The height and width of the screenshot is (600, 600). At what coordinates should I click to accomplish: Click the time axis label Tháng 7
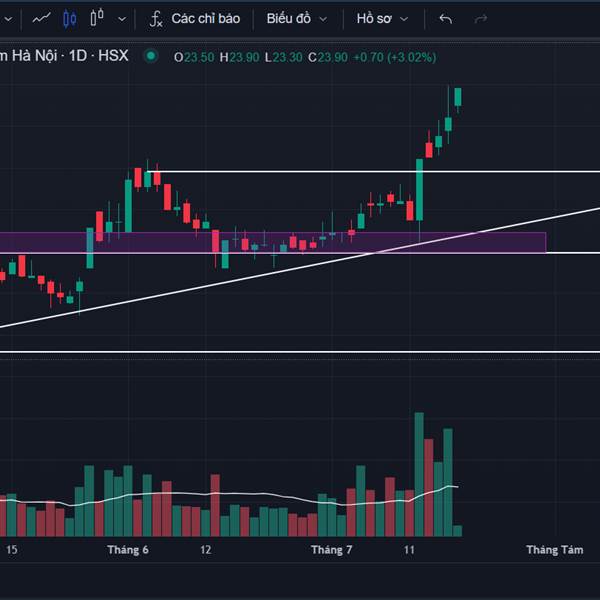point(331,550)
